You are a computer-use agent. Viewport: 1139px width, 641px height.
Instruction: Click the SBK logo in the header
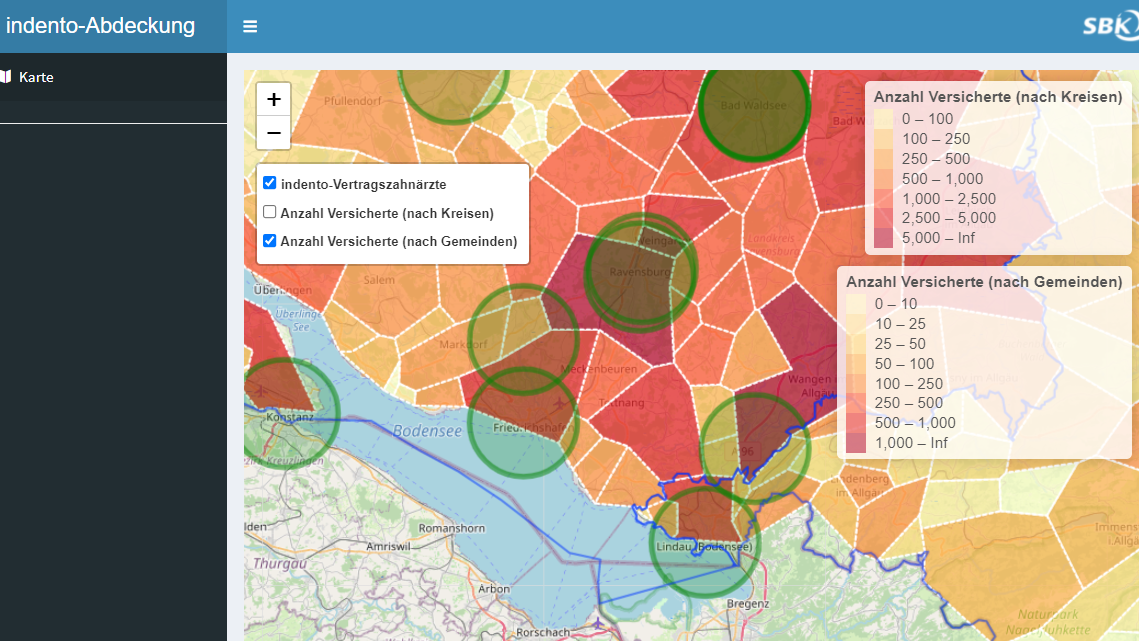pos(1109,26)
